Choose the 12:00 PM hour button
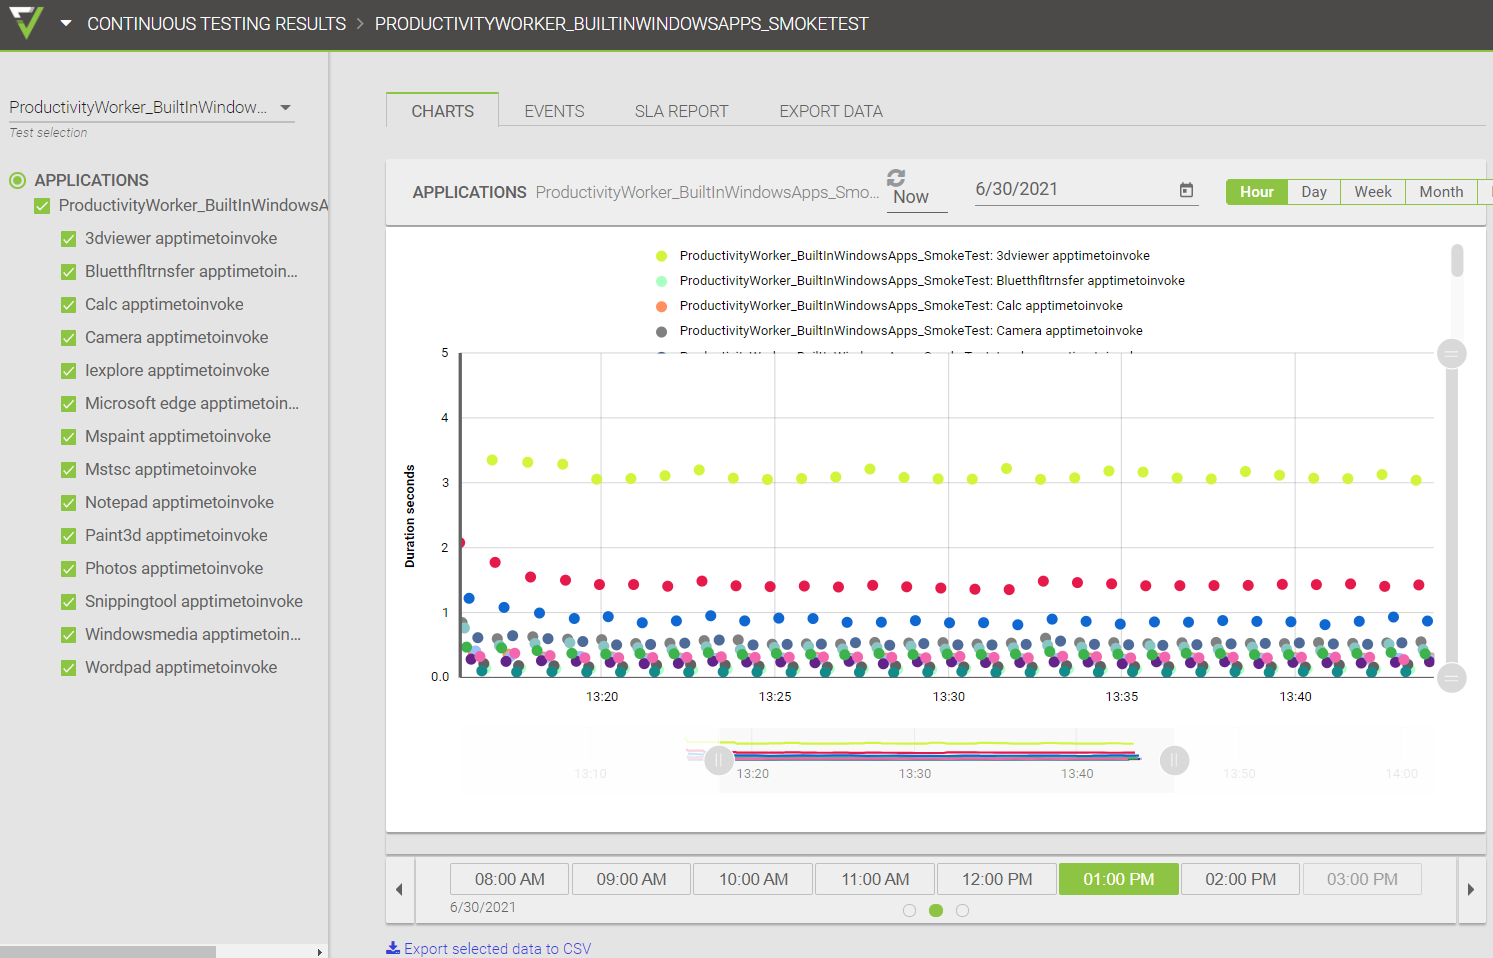Screen dimensions: 1493x958 point(997,879)
